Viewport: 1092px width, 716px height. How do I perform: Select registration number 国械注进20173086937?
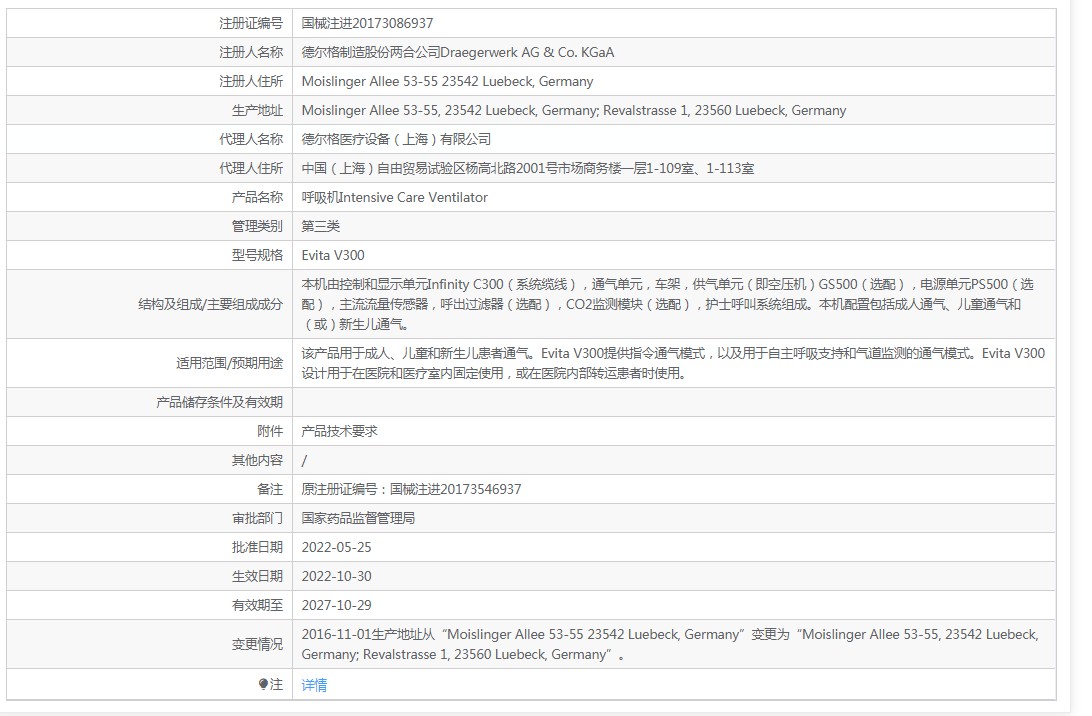click(x=367, y=23)
